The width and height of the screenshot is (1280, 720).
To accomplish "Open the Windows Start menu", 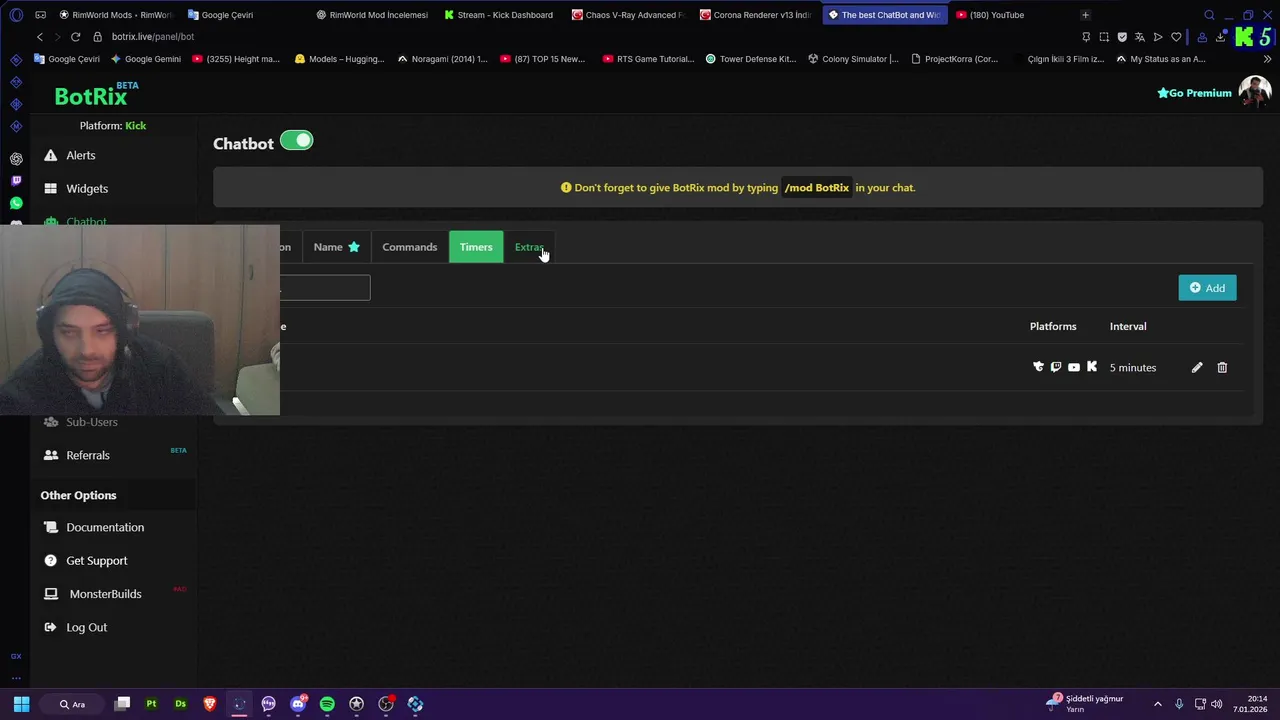I will (x=21, y=704).
